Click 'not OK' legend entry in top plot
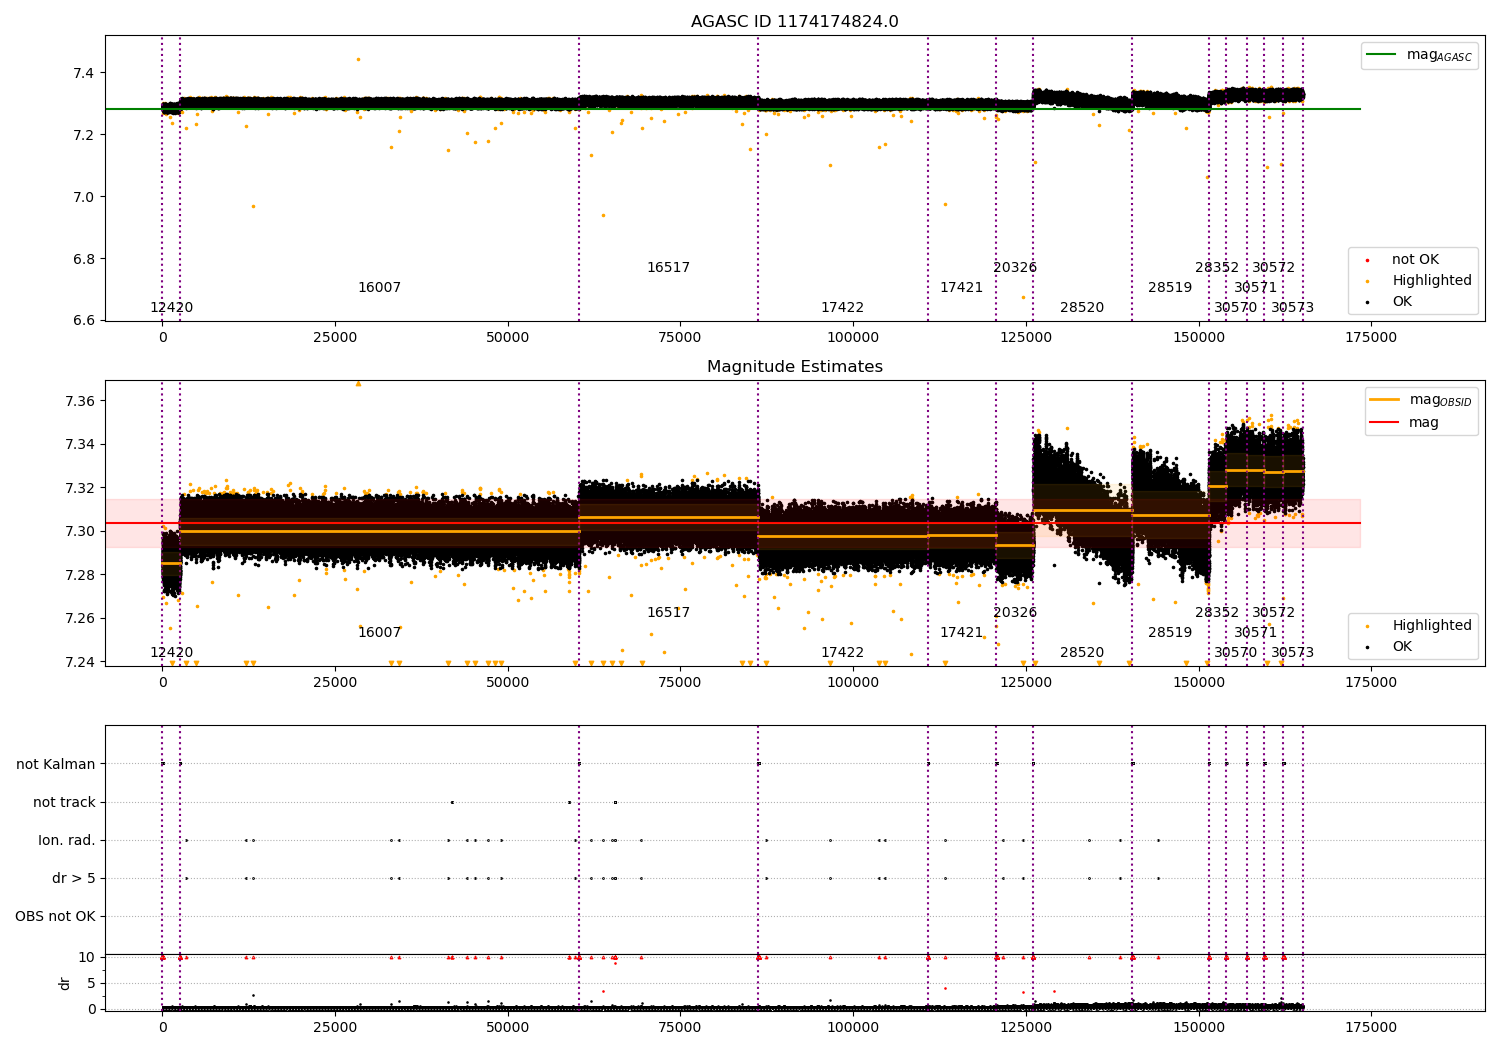 (x=1415, y=260)
